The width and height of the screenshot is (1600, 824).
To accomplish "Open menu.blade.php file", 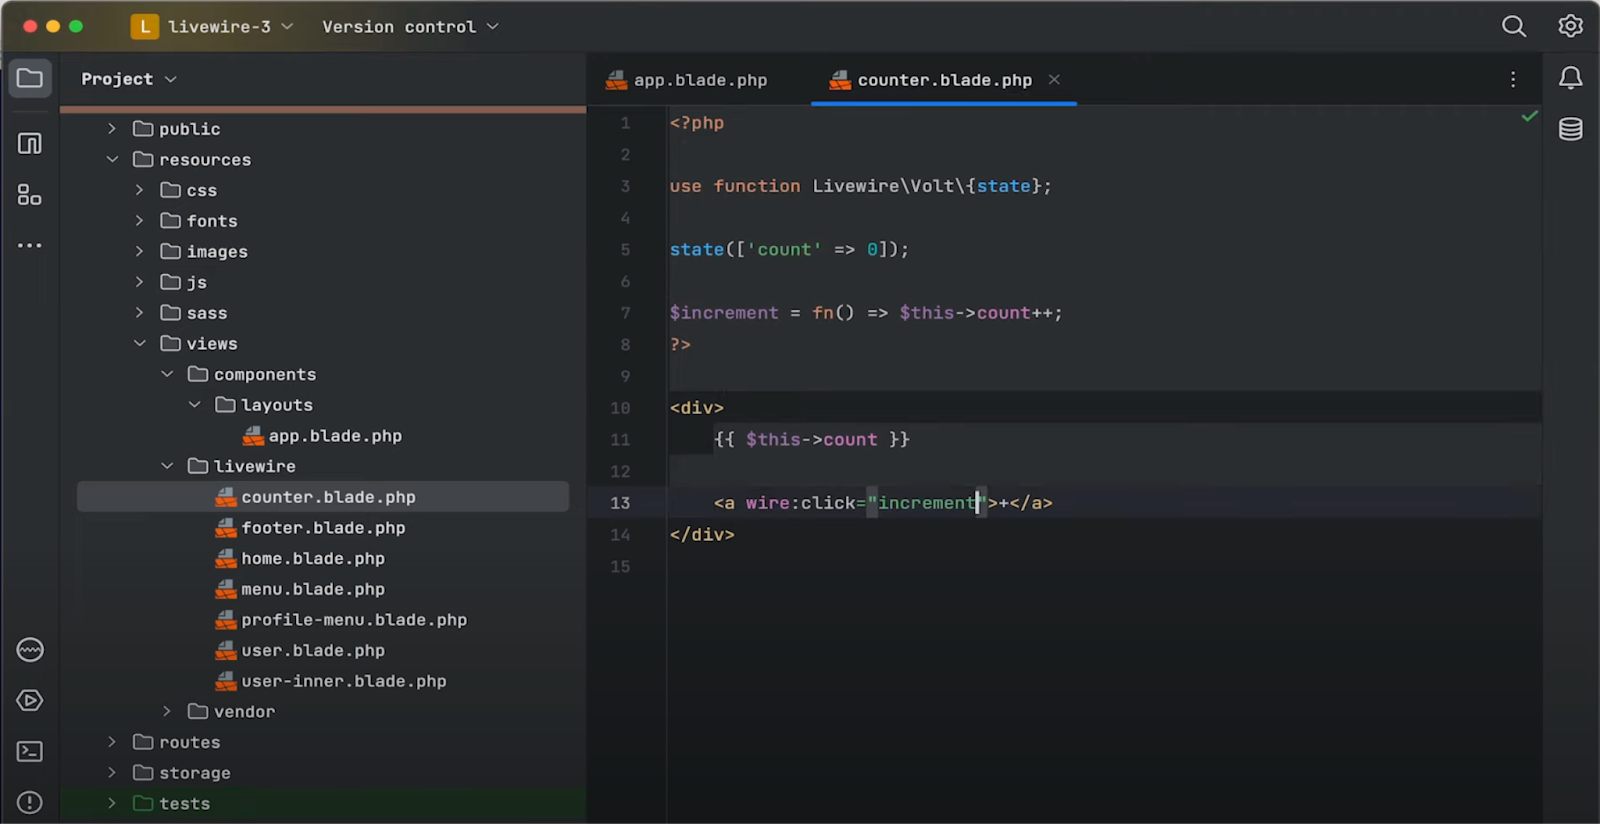I will pyautogui.click(x=301, y=589).
